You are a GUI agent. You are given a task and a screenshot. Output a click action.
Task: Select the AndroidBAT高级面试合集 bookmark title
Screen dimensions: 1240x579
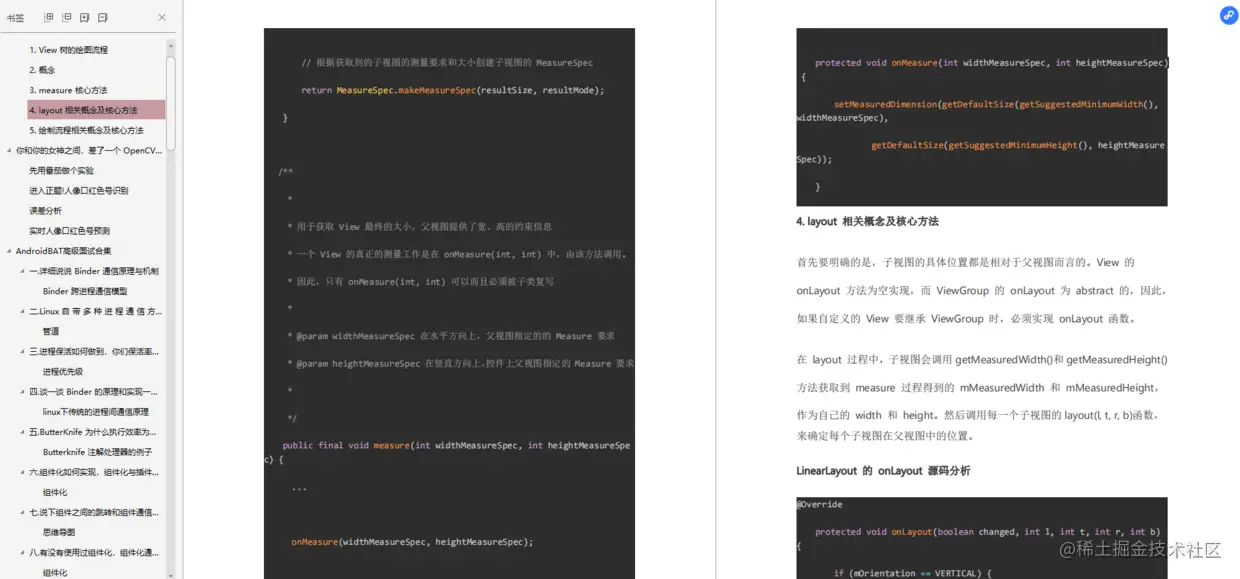pyautogui.click(x=64, y=251)
